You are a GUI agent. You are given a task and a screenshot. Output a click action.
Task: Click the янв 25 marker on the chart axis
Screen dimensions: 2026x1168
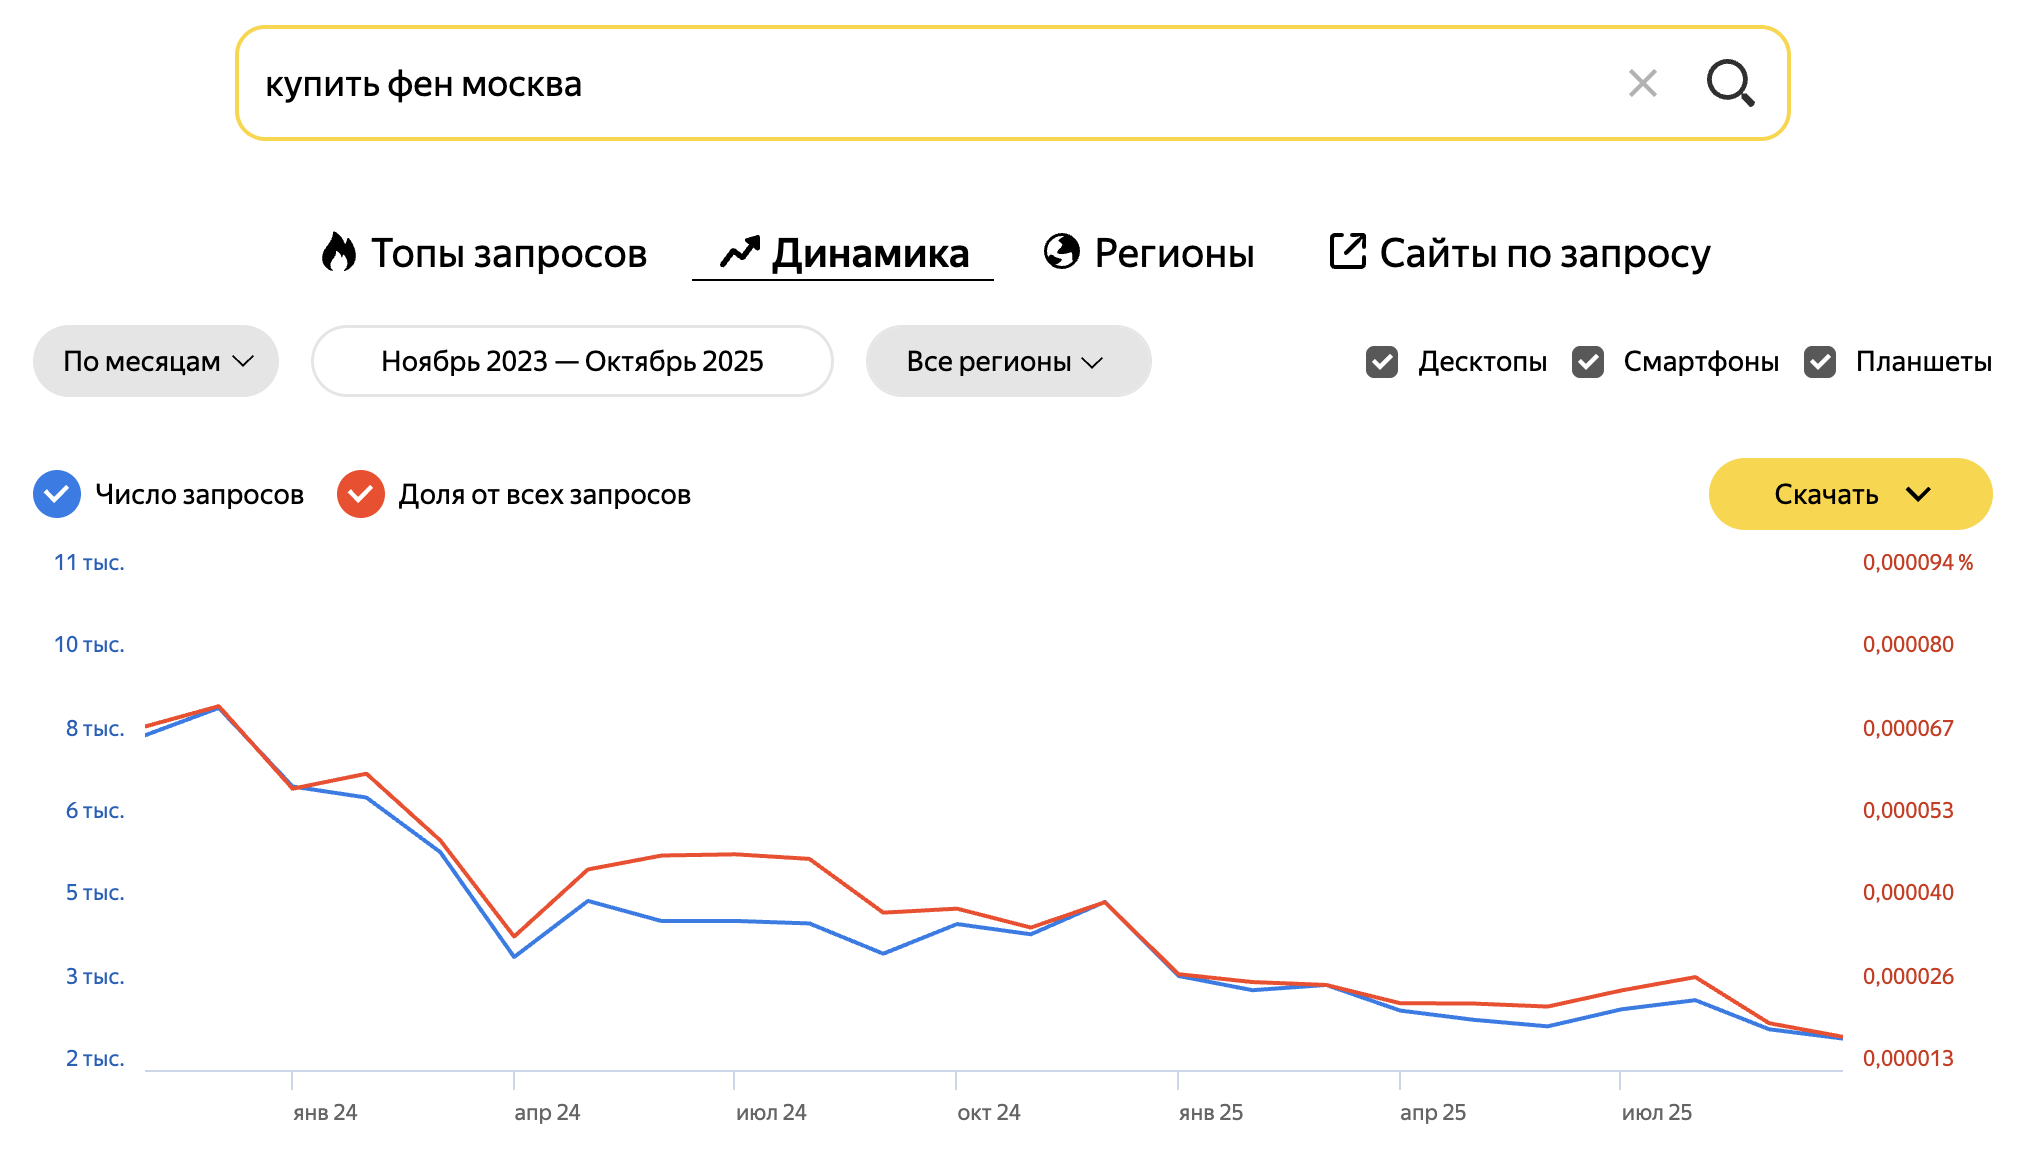coord(1210,1112)
